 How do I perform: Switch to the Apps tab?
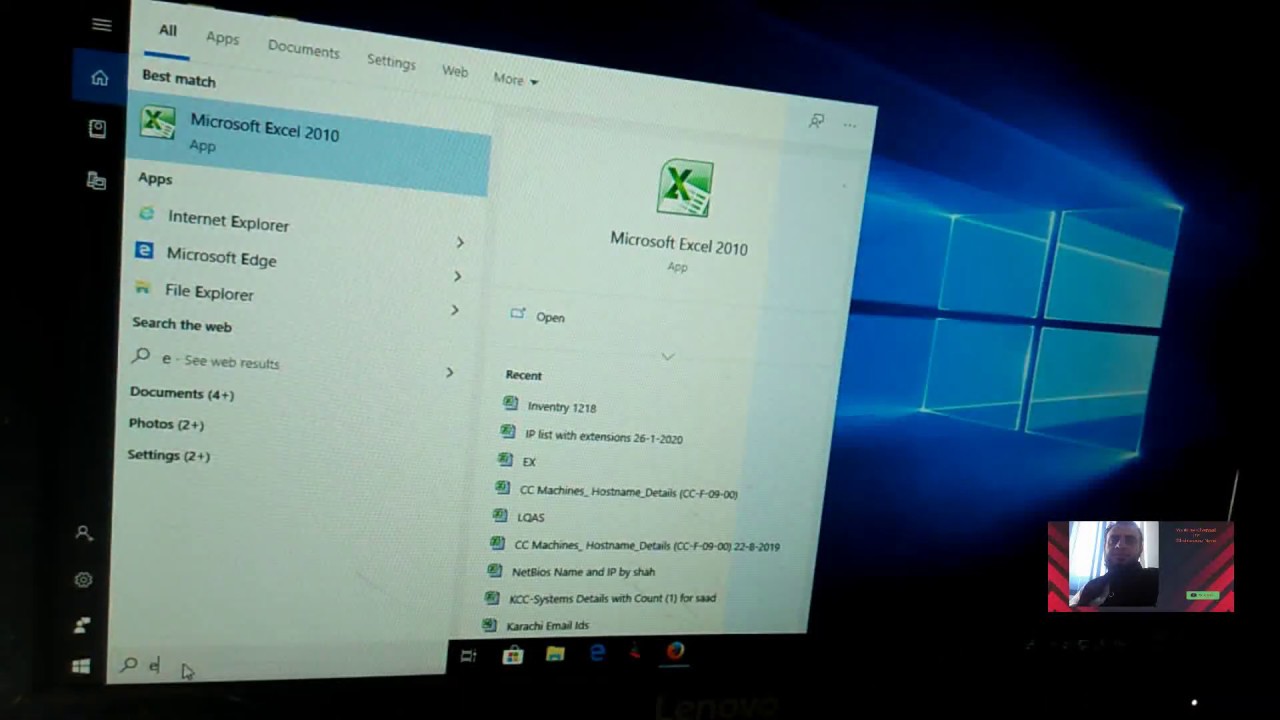tap(222, 37)
